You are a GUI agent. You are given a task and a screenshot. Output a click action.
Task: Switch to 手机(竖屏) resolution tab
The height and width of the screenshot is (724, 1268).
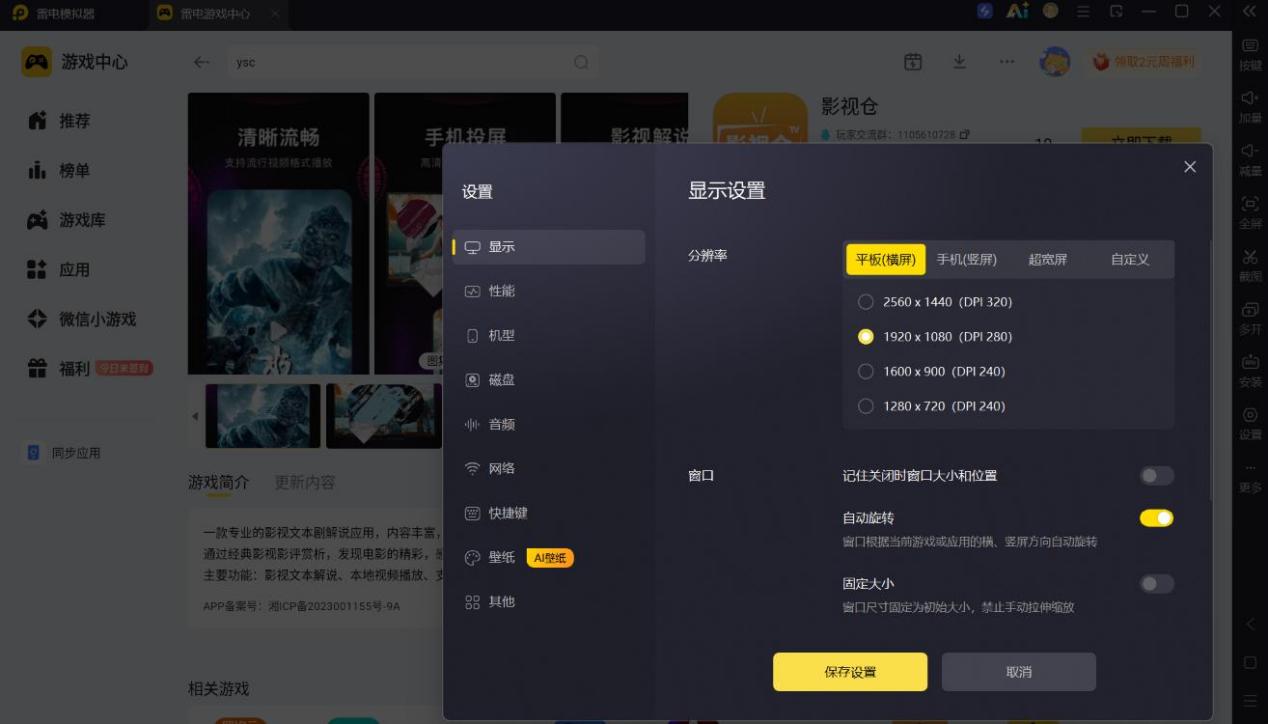967,259
